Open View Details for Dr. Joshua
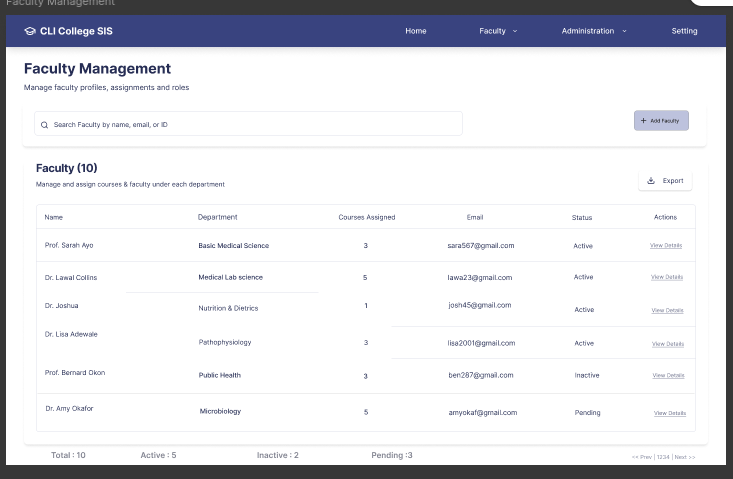This screenshot has height=479, width=733. 667,310
